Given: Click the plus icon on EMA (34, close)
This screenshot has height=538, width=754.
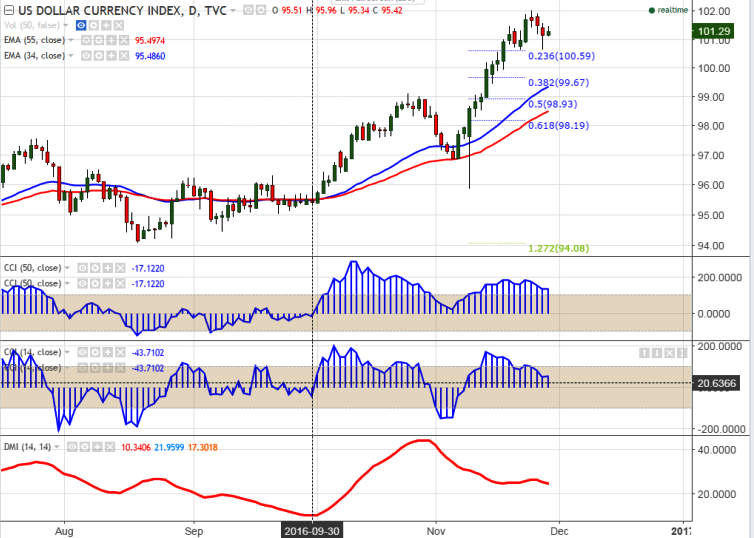Looking at the screenshot, I should tap(111, 56).
